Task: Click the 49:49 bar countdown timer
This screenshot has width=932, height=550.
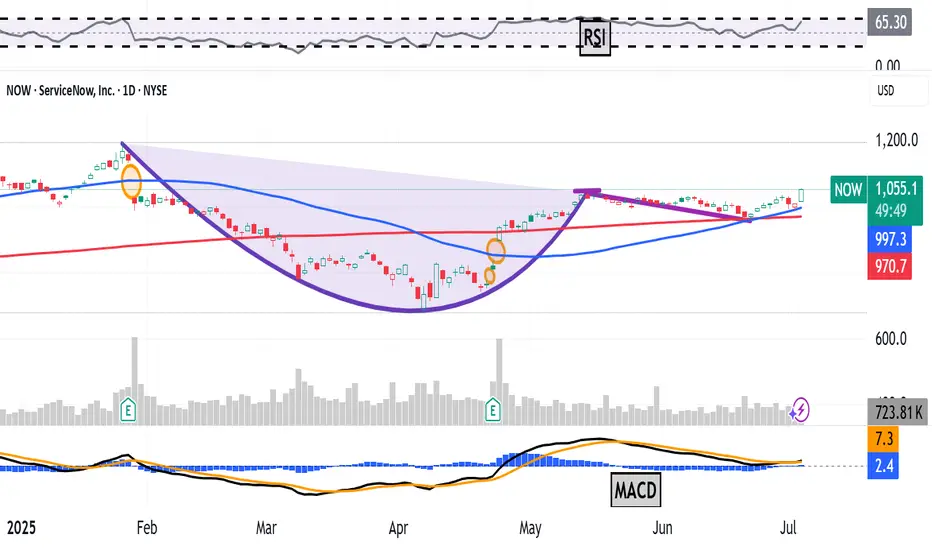Action: (x=890, y=211)
